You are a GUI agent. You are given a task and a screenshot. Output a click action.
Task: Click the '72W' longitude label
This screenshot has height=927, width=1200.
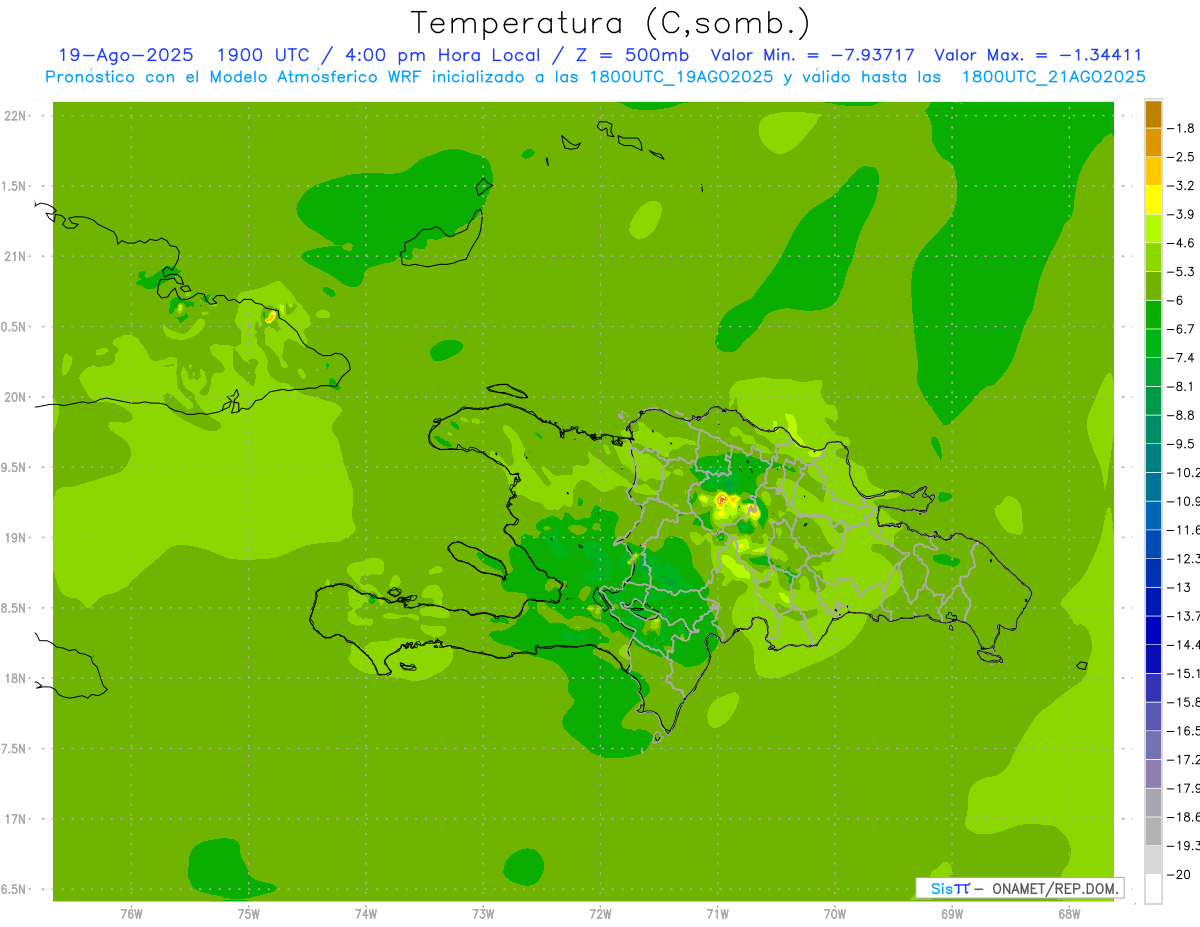point(600,914)
